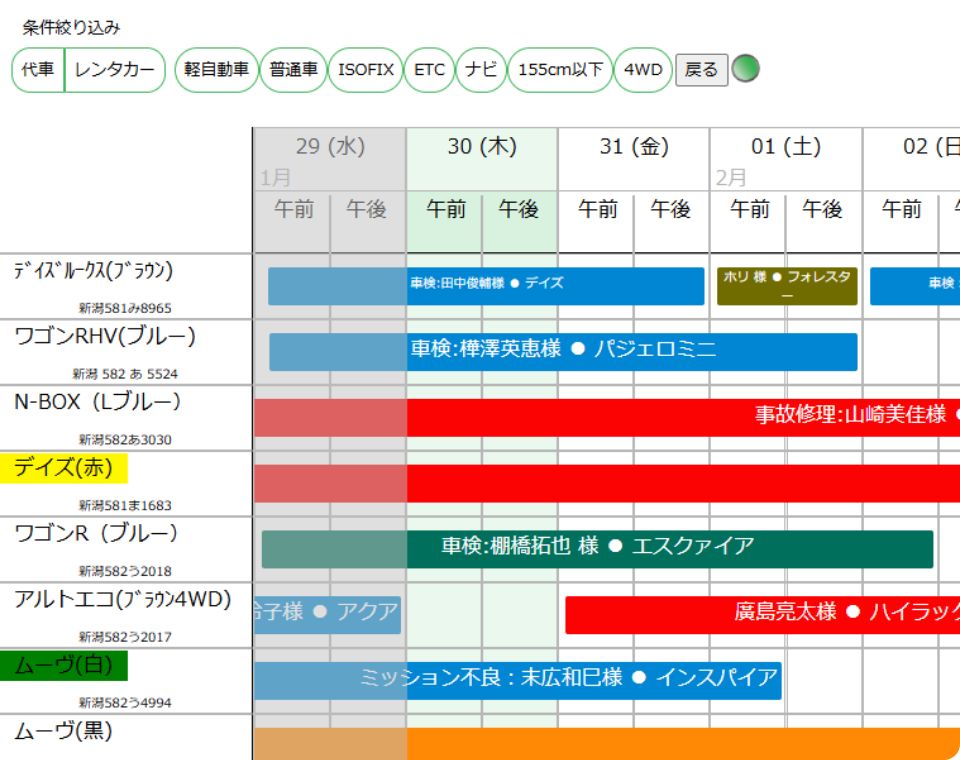960x760 pixels.
Task: Click plate number 新潟581ま1683
Action: tap(125, 505)
